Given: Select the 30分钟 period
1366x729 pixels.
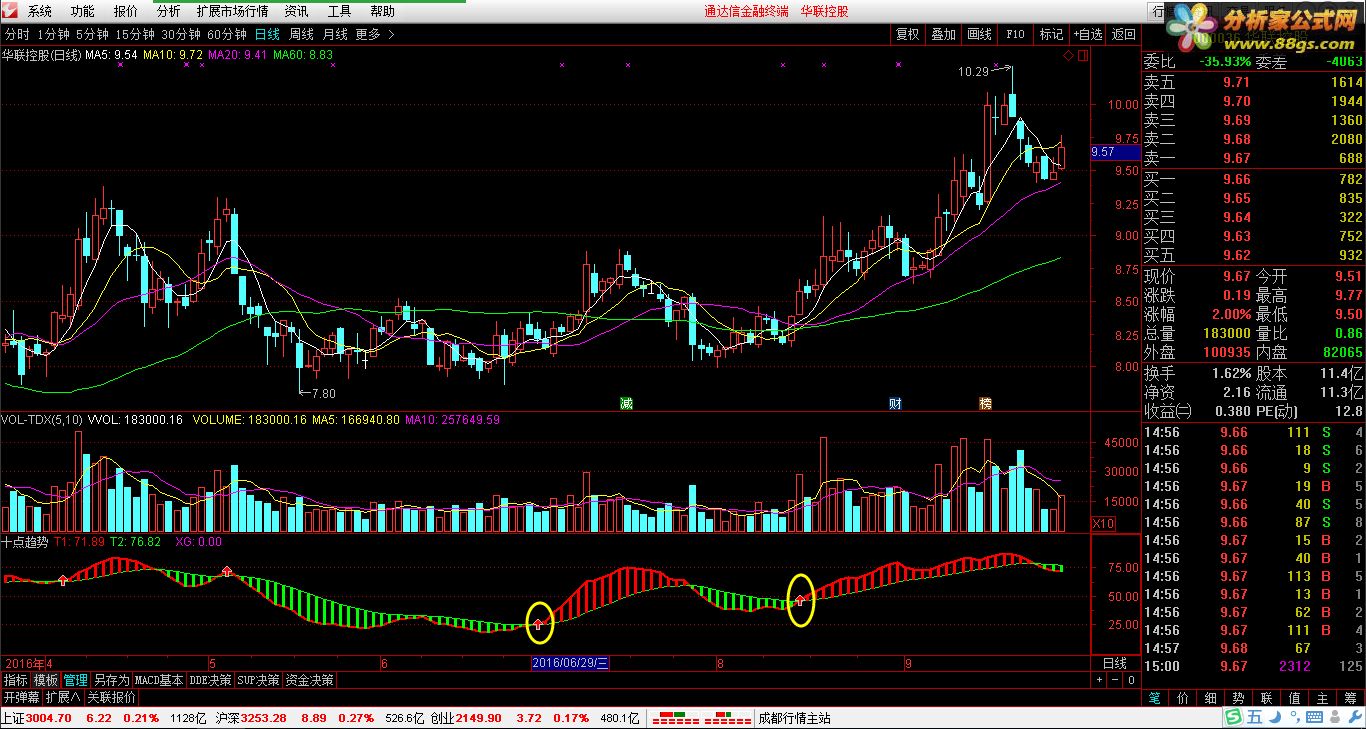Looking at the screenshot, I should tap(181, 34).
